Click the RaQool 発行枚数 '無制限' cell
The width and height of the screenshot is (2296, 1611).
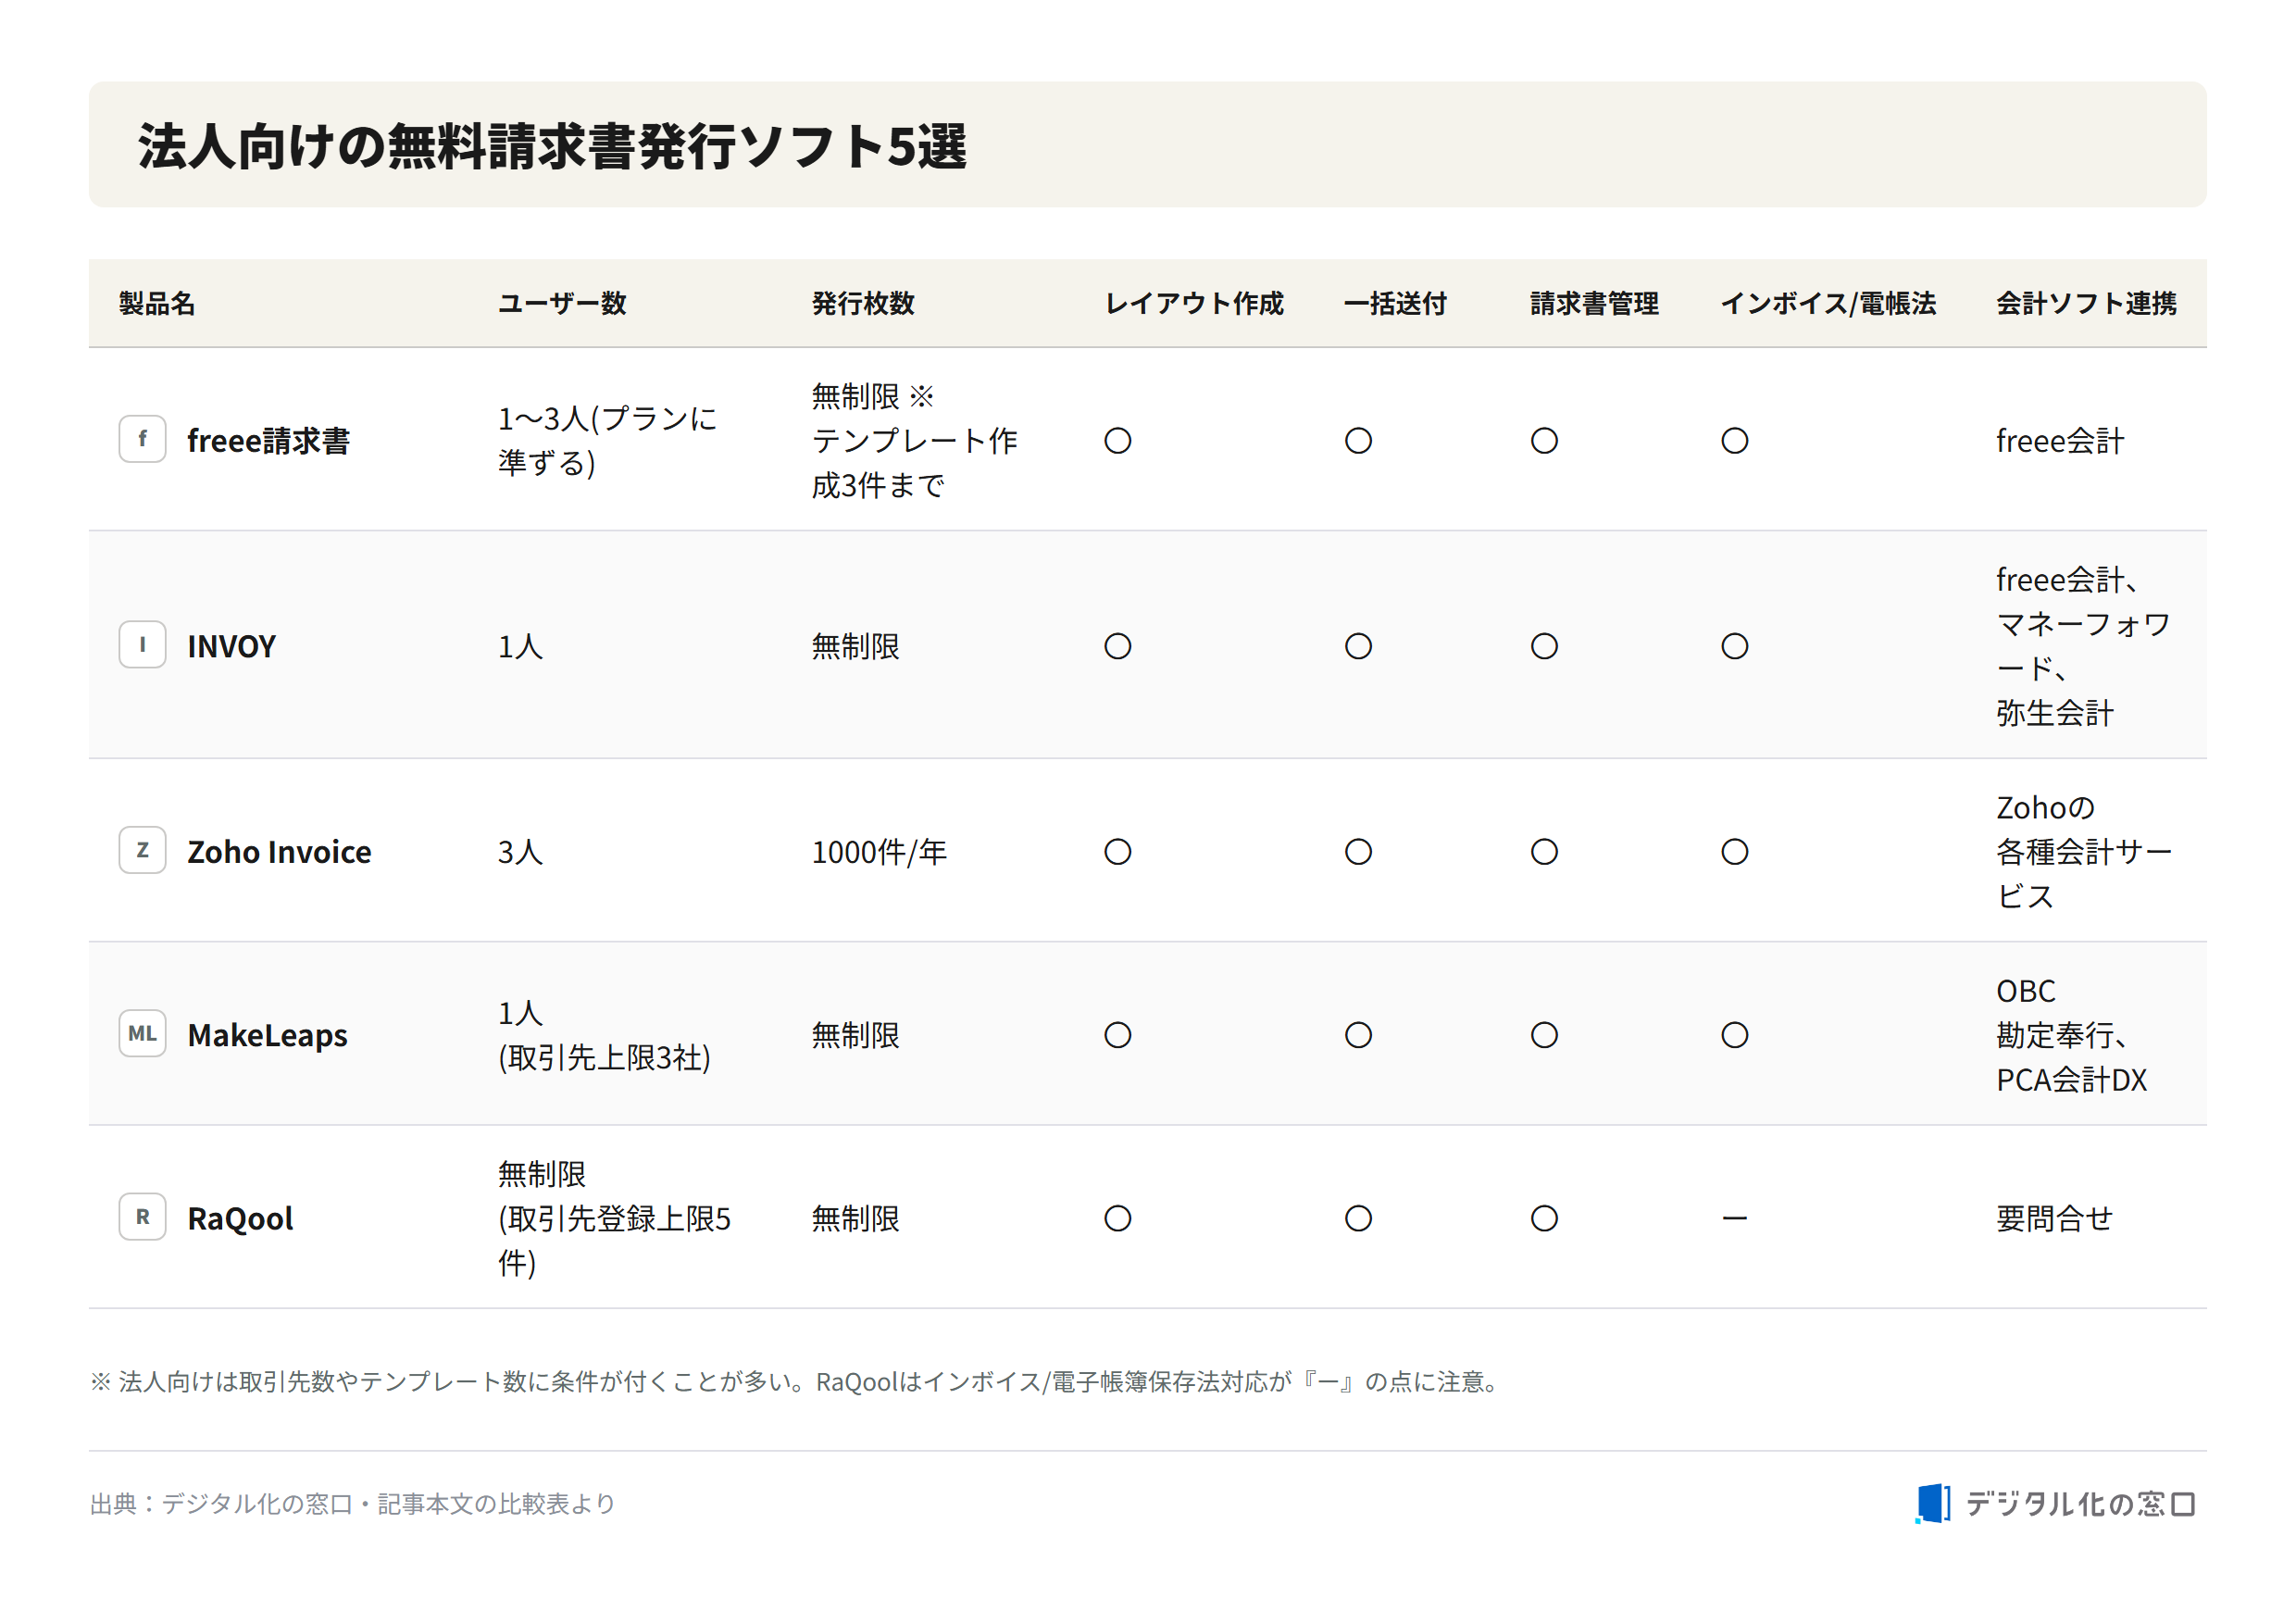coord(855,1219)
